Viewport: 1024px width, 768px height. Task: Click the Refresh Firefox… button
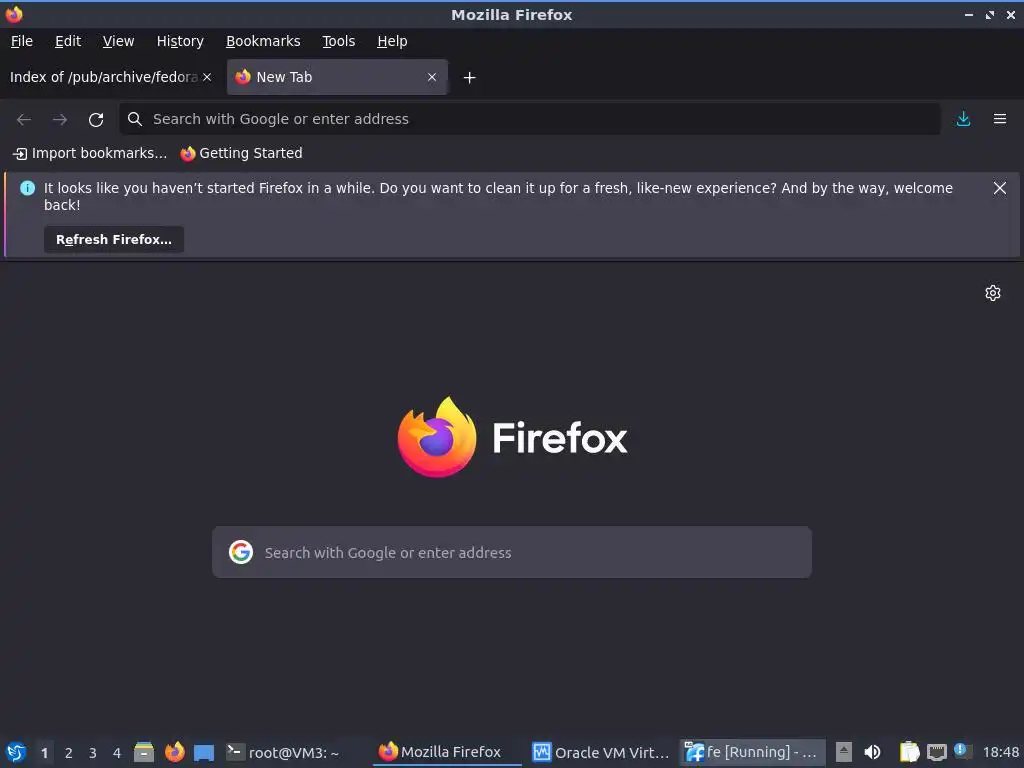pyautogui.click(x=114, y=240)
